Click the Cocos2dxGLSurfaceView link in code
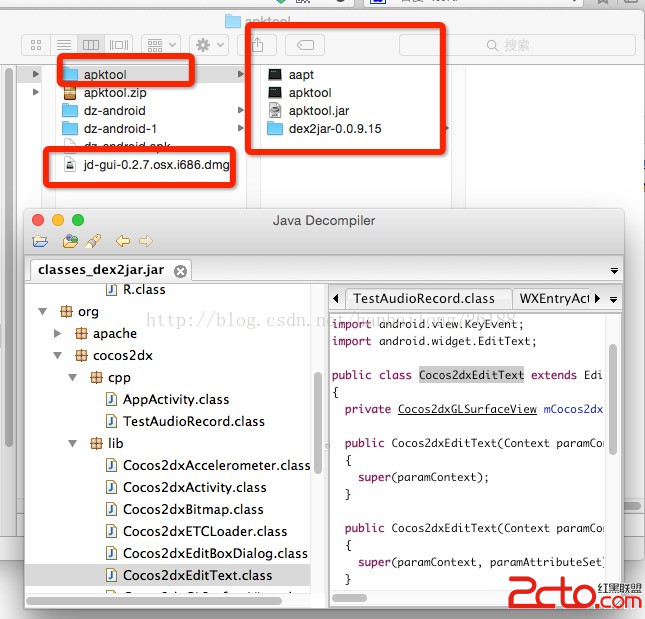The image size is (645, 619). point(468,409)
